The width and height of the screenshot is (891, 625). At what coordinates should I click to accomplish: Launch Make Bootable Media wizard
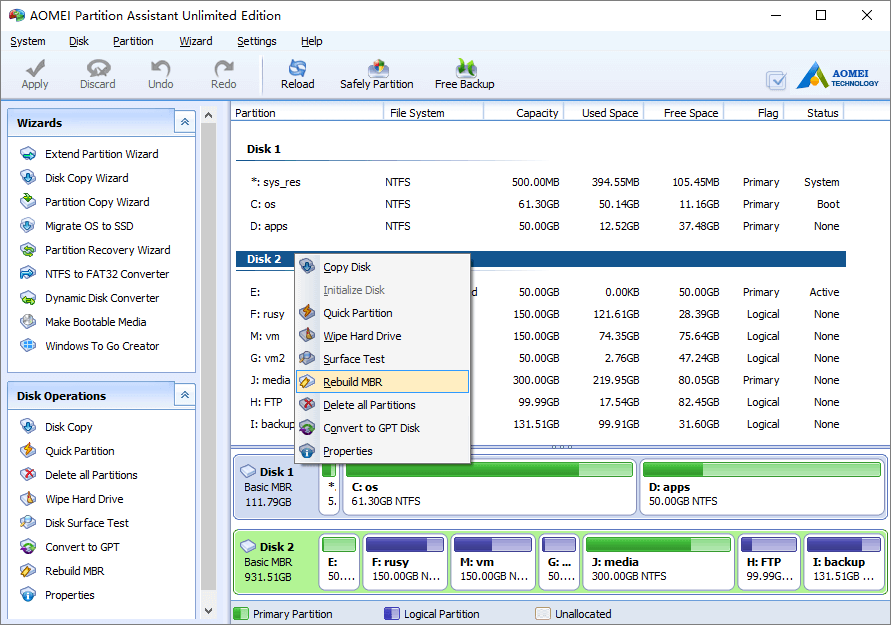95,322
